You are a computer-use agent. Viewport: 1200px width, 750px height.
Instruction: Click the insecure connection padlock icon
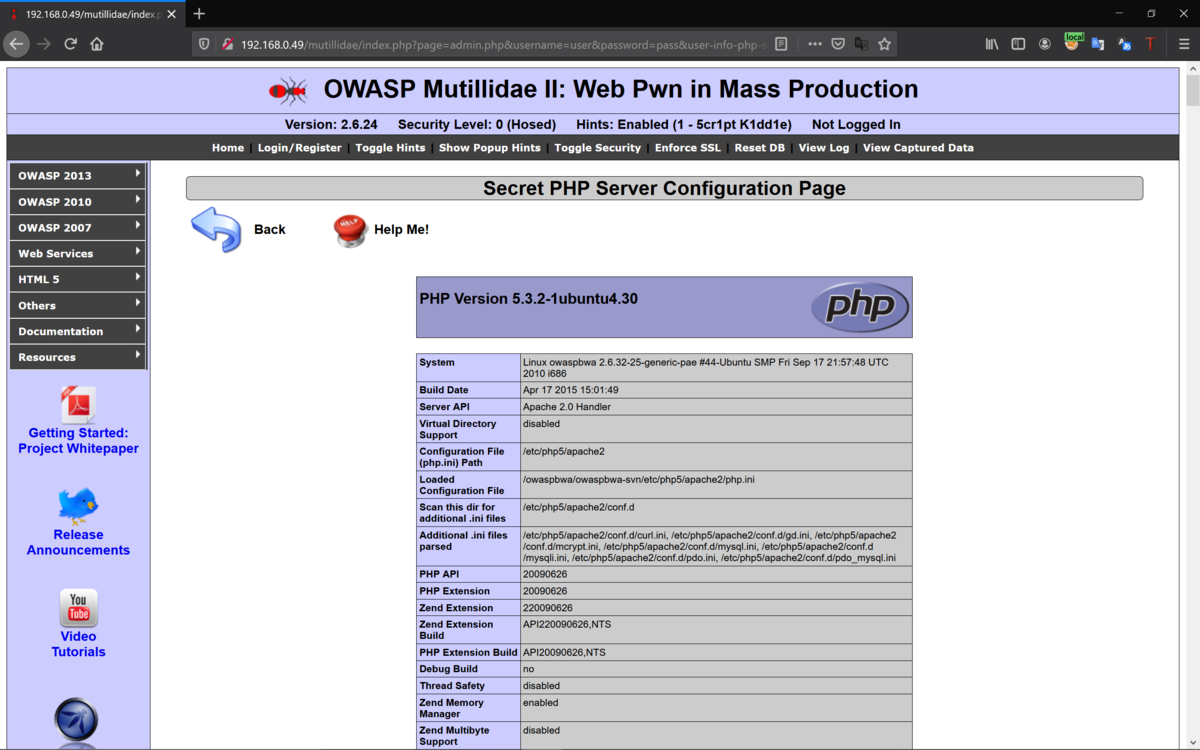click(227, 44)
